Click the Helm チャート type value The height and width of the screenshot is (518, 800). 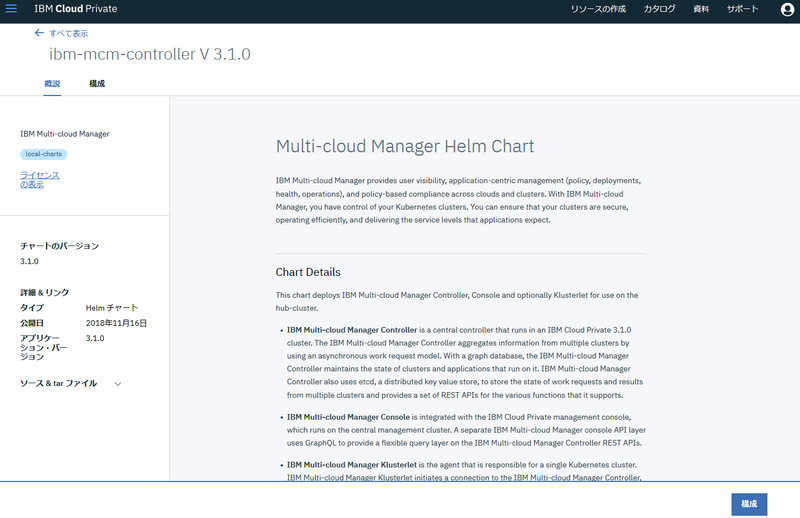click(x=112, y=308)
